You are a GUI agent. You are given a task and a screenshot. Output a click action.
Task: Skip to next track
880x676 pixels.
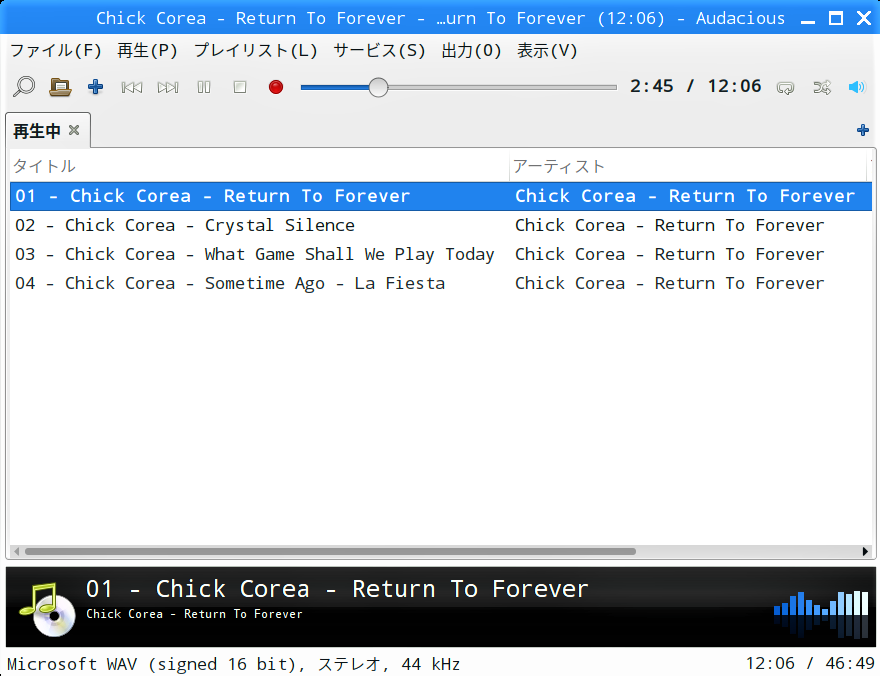pos(168,88)
